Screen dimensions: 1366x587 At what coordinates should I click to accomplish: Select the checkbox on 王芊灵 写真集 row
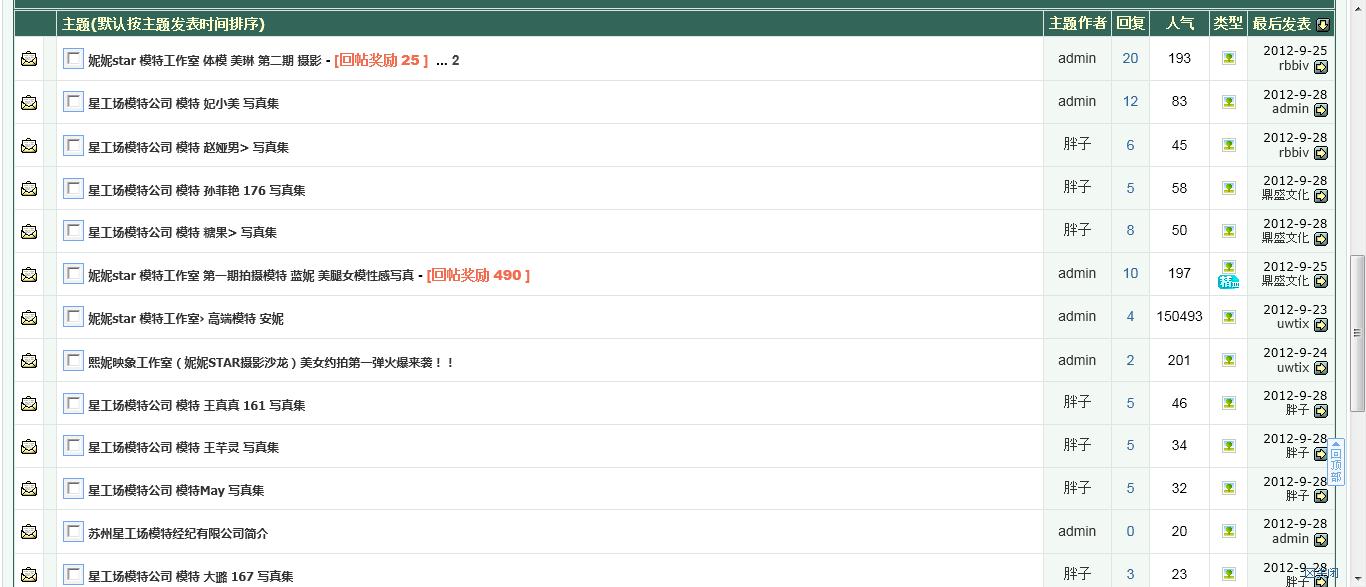(x=73, y=445)
